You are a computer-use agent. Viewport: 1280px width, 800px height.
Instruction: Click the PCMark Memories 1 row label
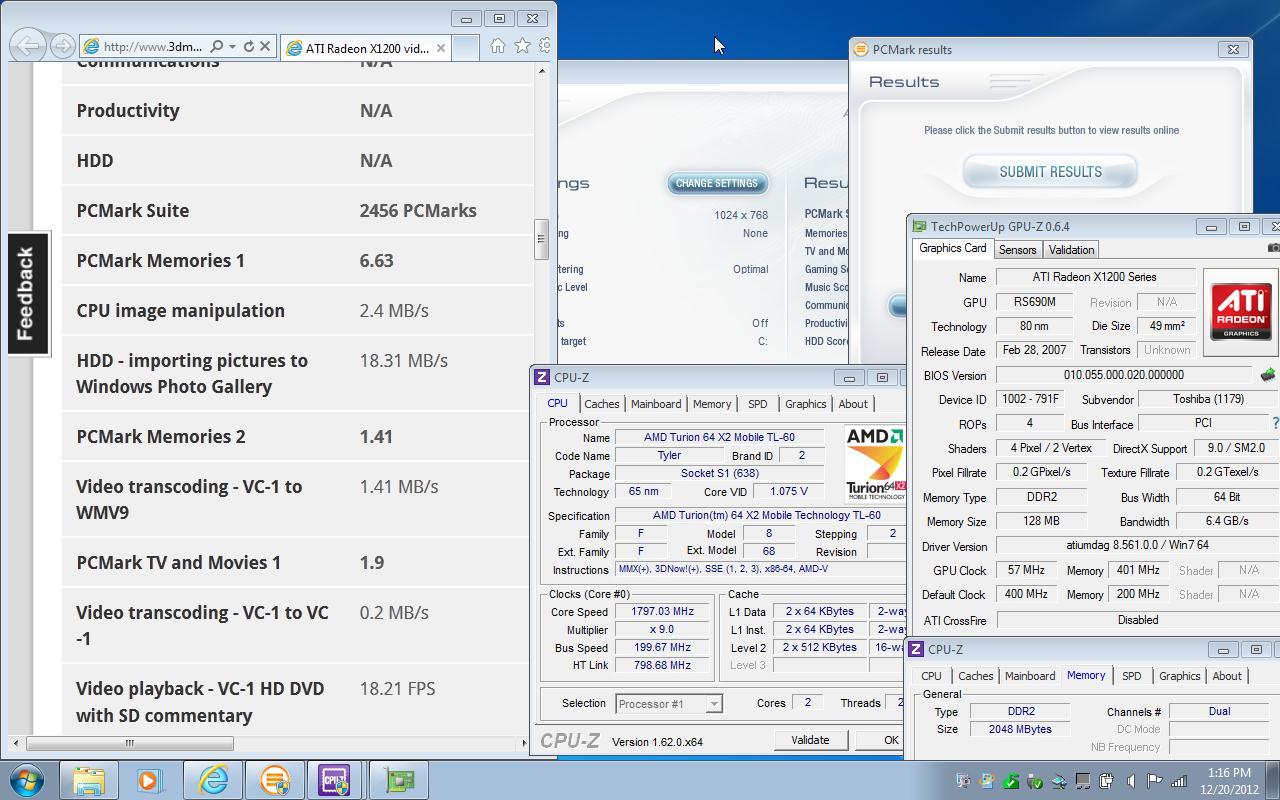pyautogui.click(x=160, y=261)
